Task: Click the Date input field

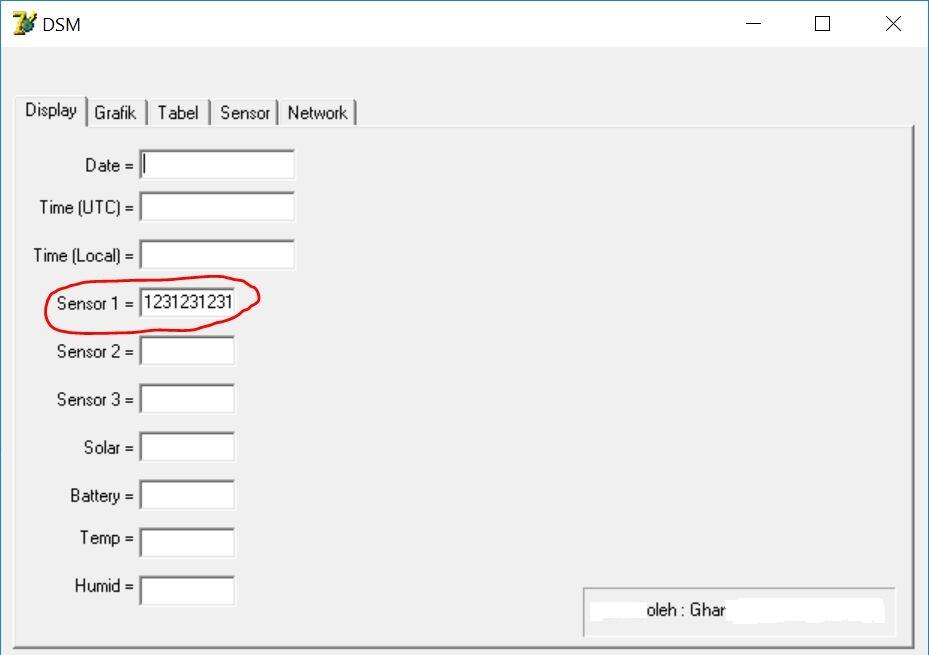Action: [217, 165]
